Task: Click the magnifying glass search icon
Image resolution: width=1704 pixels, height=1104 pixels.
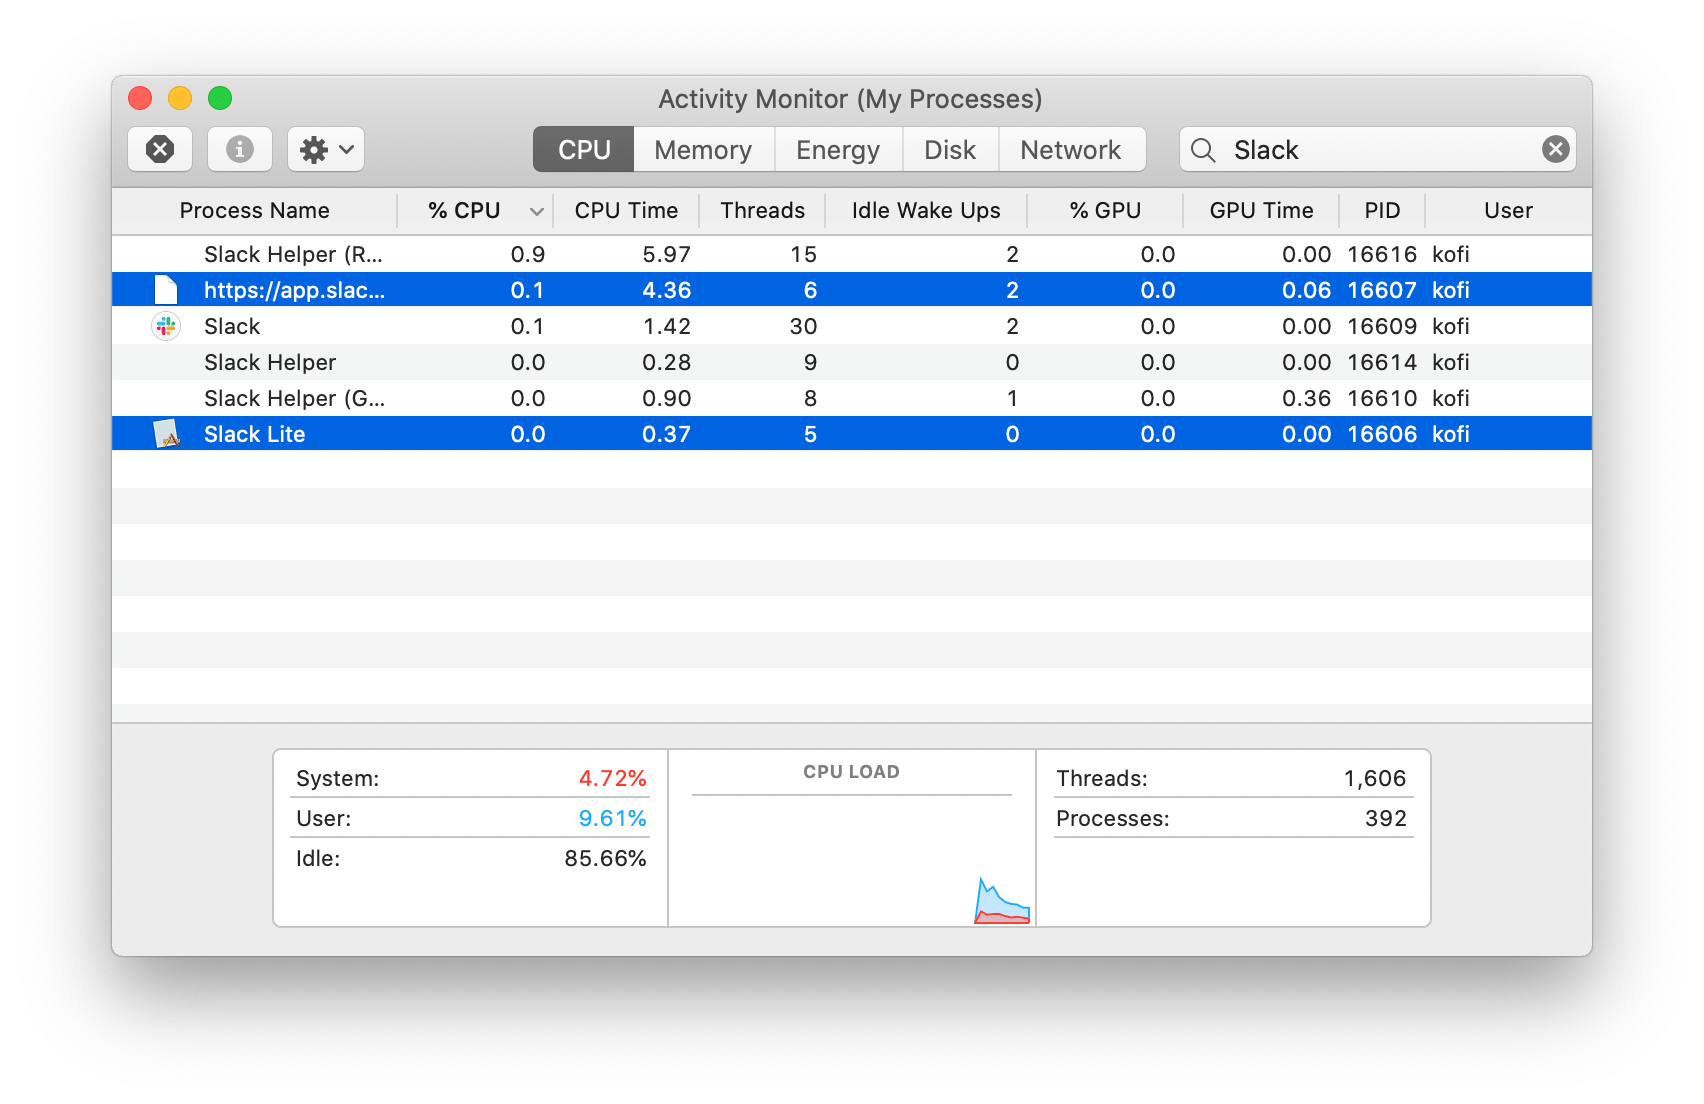Action: tap(1203, 150)
